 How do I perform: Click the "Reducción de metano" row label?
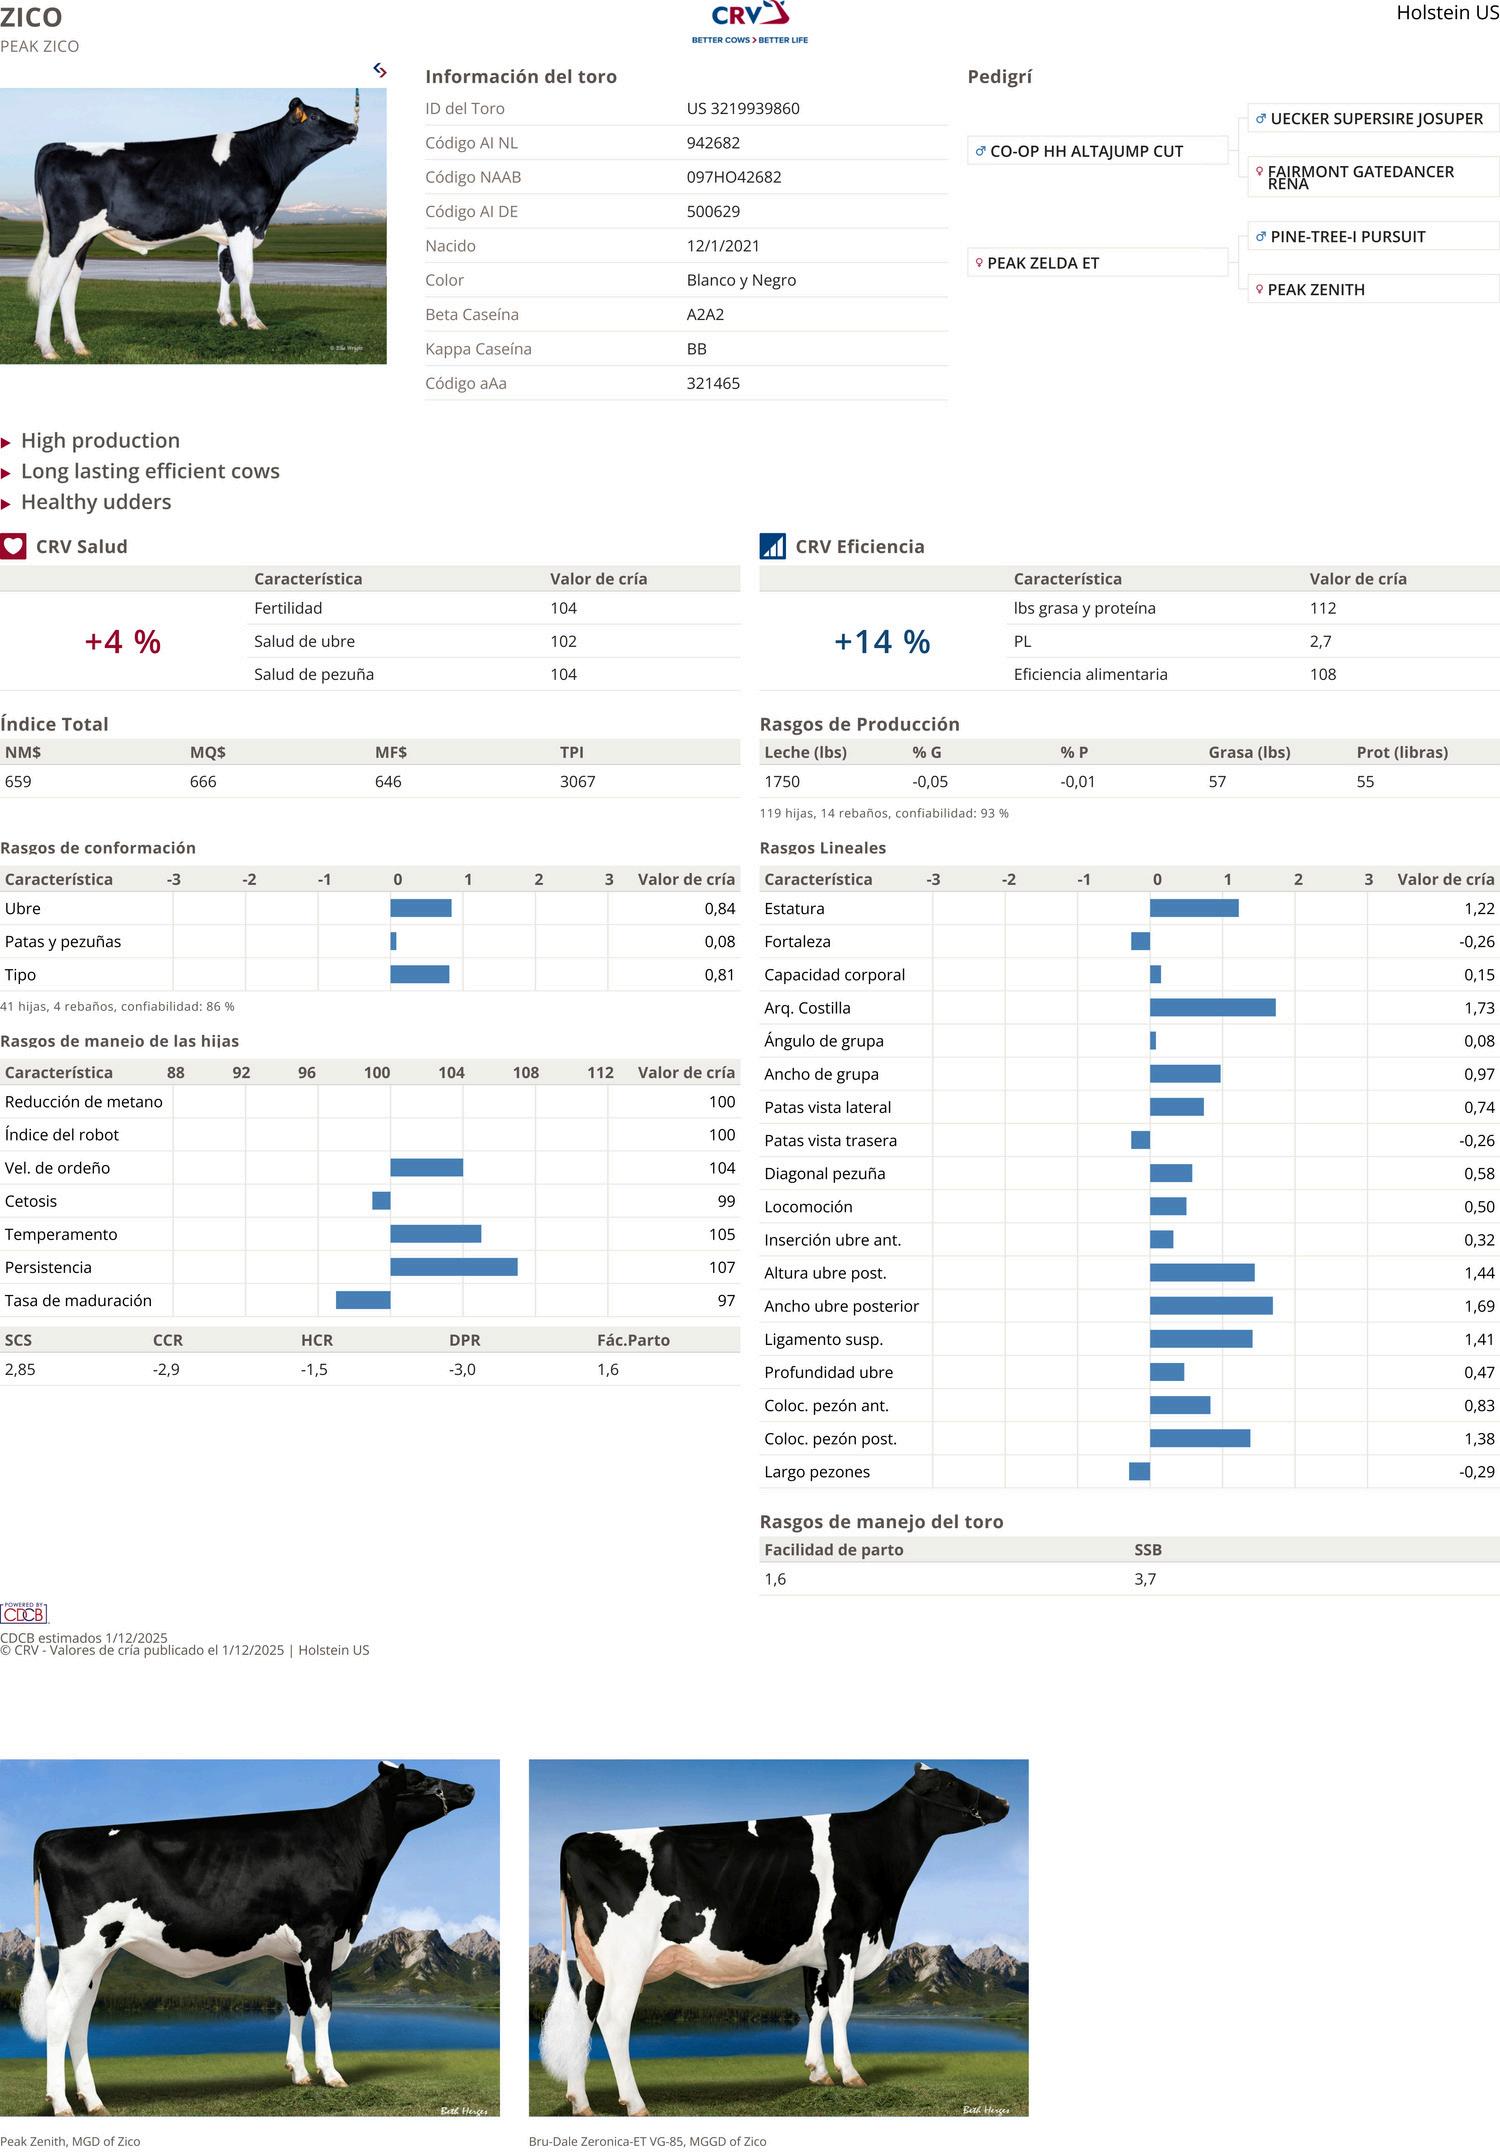click(x=84, y=1102)
